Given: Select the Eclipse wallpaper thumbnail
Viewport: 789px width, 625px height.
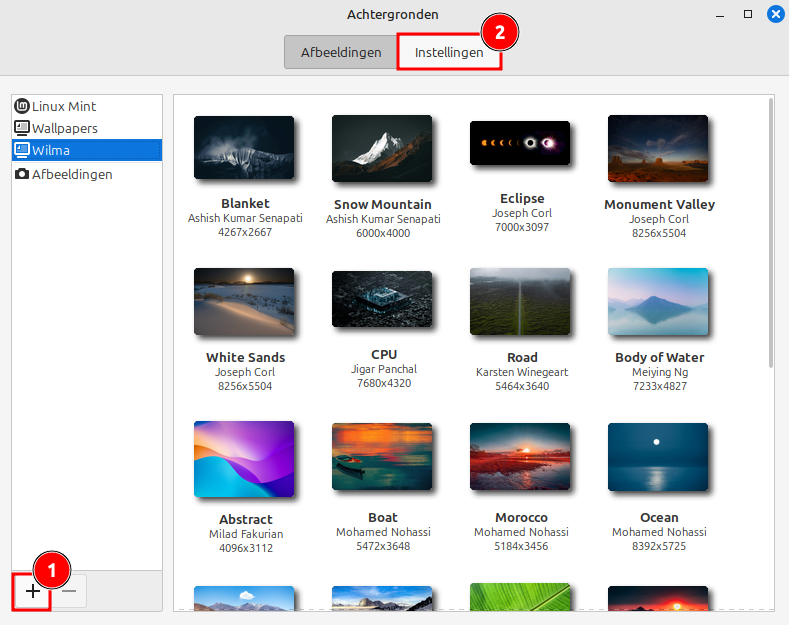Looking at the screenshot, I should click(520, 144).
